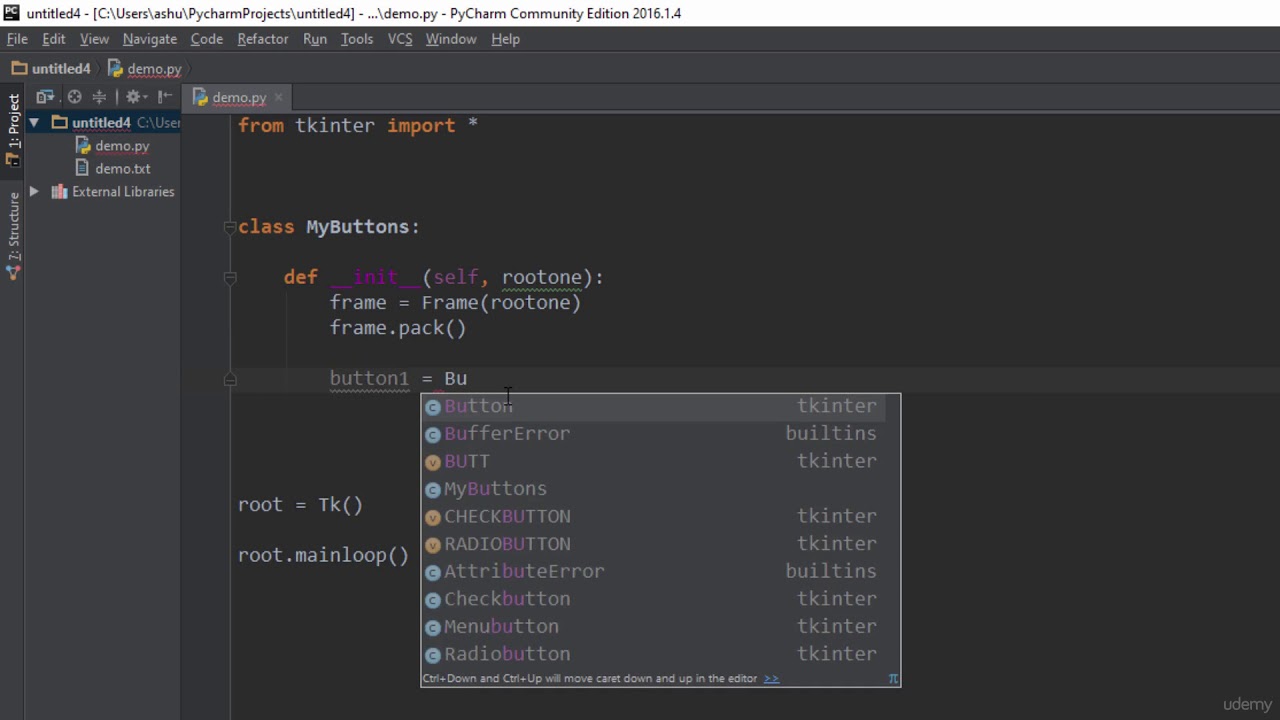The height and width of the screenshot is (720, 1280).
Task: Click untitled4 in the navigation breadcrumb
Action: 60,69
